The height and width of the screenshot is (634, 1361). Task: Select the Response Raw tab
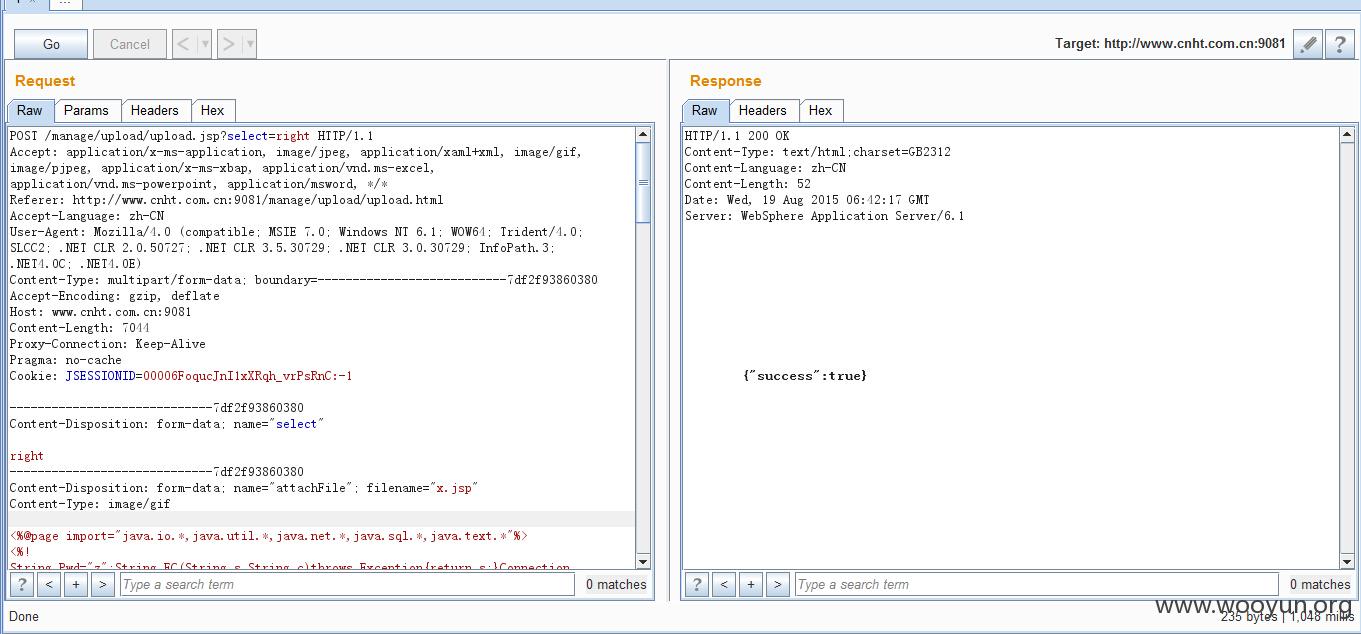tap(705, 110)
